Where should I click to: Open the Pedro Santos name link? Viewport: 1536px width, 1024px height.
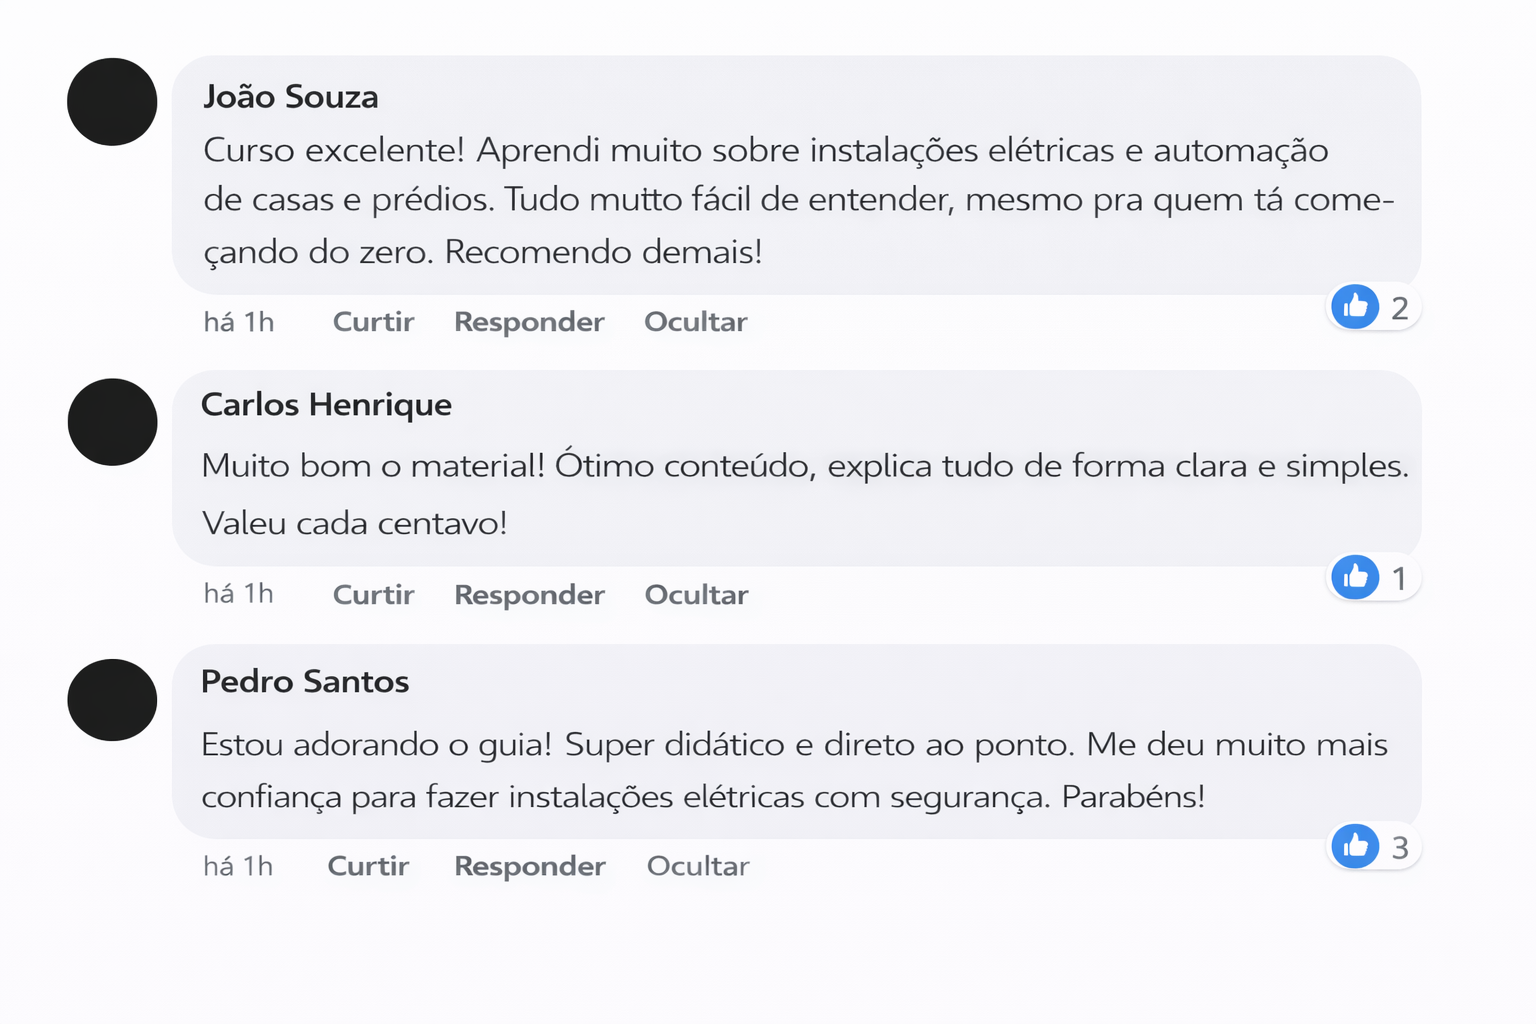click(x=305, y=682)
